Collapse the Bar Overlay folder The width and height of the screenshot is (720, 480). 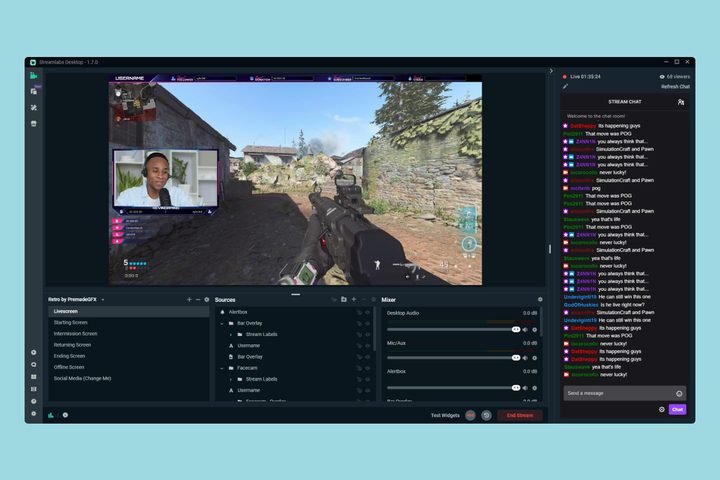coord(222,323)
